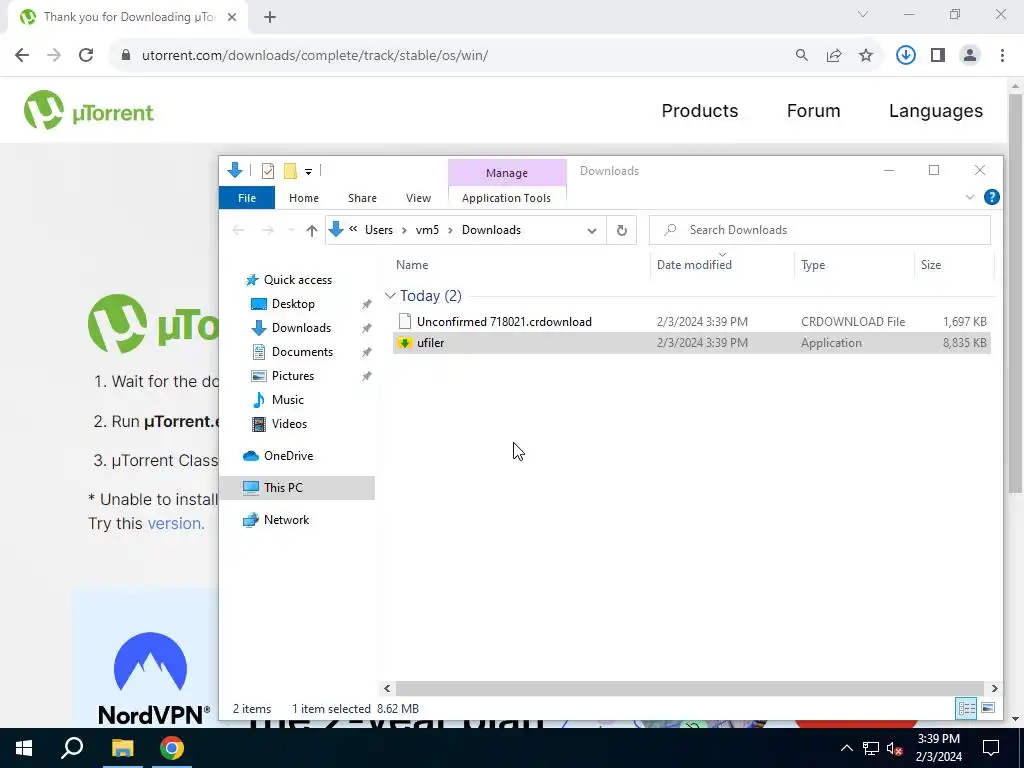The height and width of the screenshot is (768, 1024).
Task: Open address bar history dropdown
Action: [x=592, y=231]
